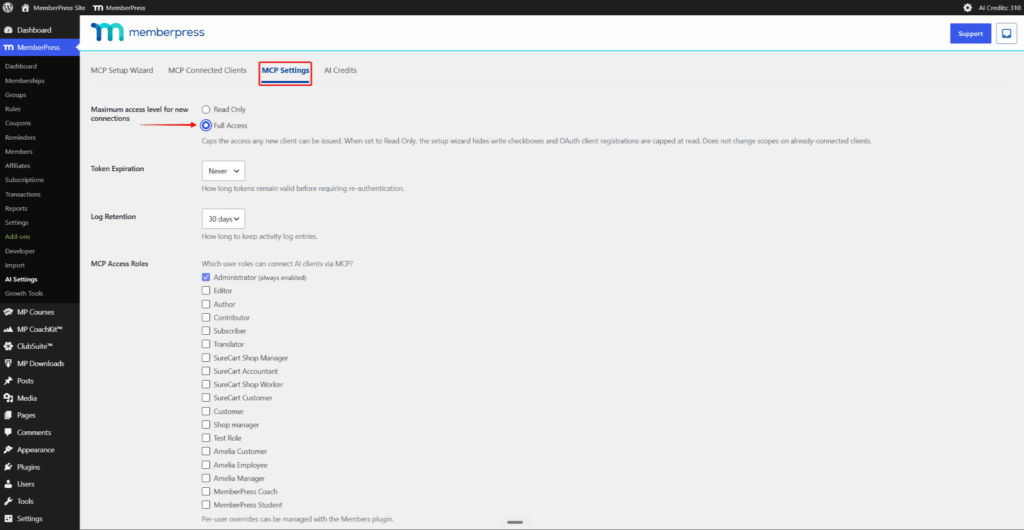Check the SureCart Accountant box
The image size is (1024, 530).
coord(206,371)
